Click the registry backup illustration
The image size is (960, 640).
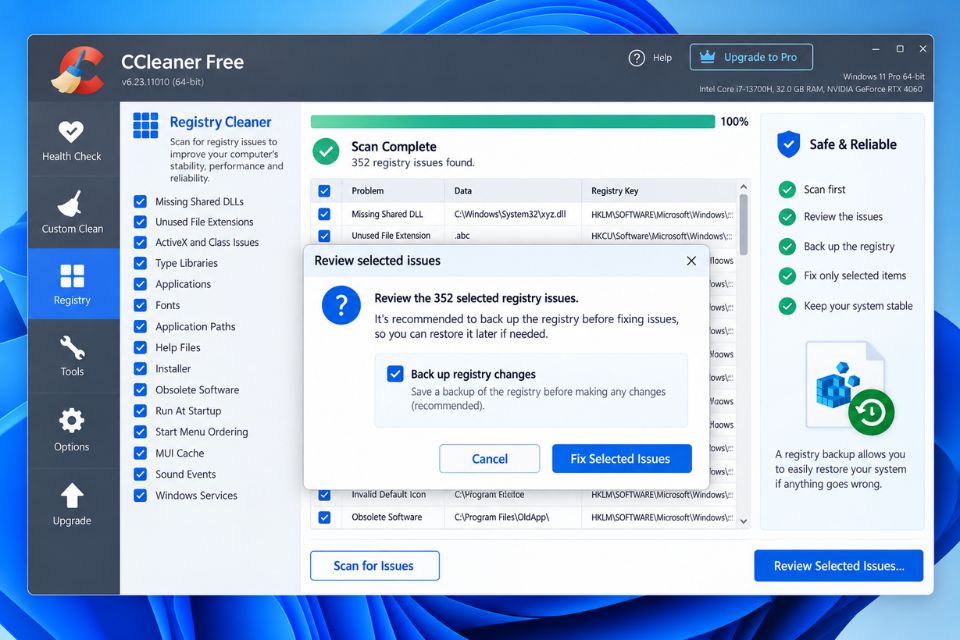click(851, 388)
